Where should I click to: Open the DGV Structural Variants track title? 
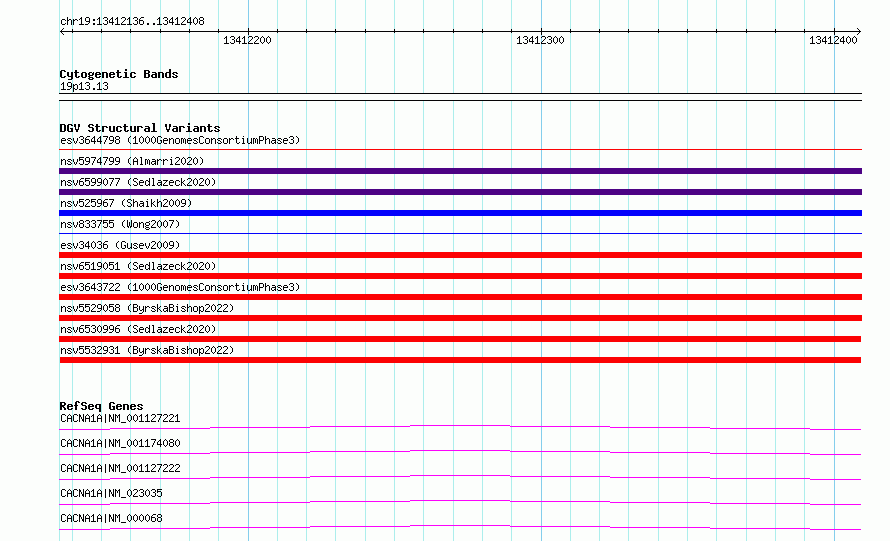pos(140,128)
